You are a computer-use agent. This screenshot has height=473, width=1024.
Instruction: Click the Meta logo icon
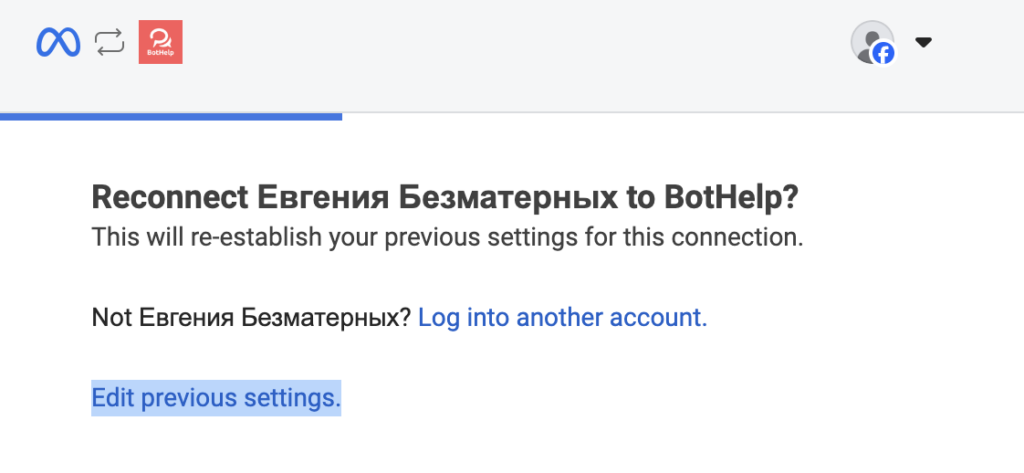pyautogui.click(x=58, y=42)
